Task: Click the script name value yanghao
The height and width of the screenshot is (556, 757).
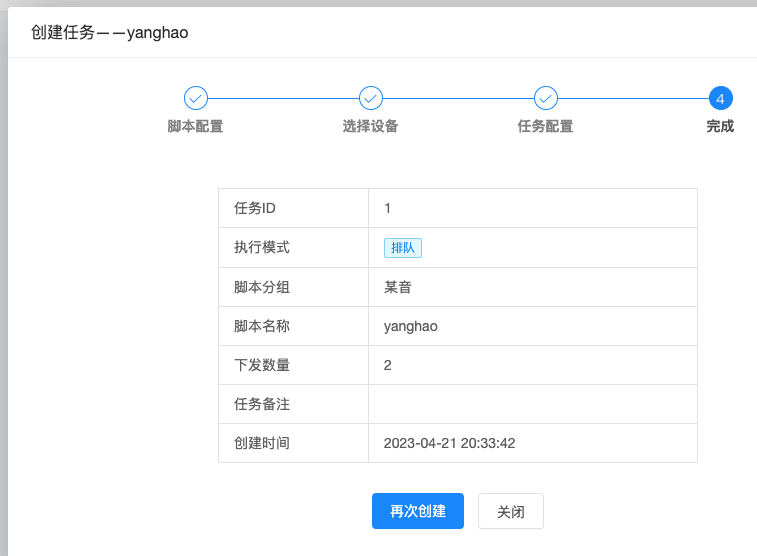Action: [410, 326]
